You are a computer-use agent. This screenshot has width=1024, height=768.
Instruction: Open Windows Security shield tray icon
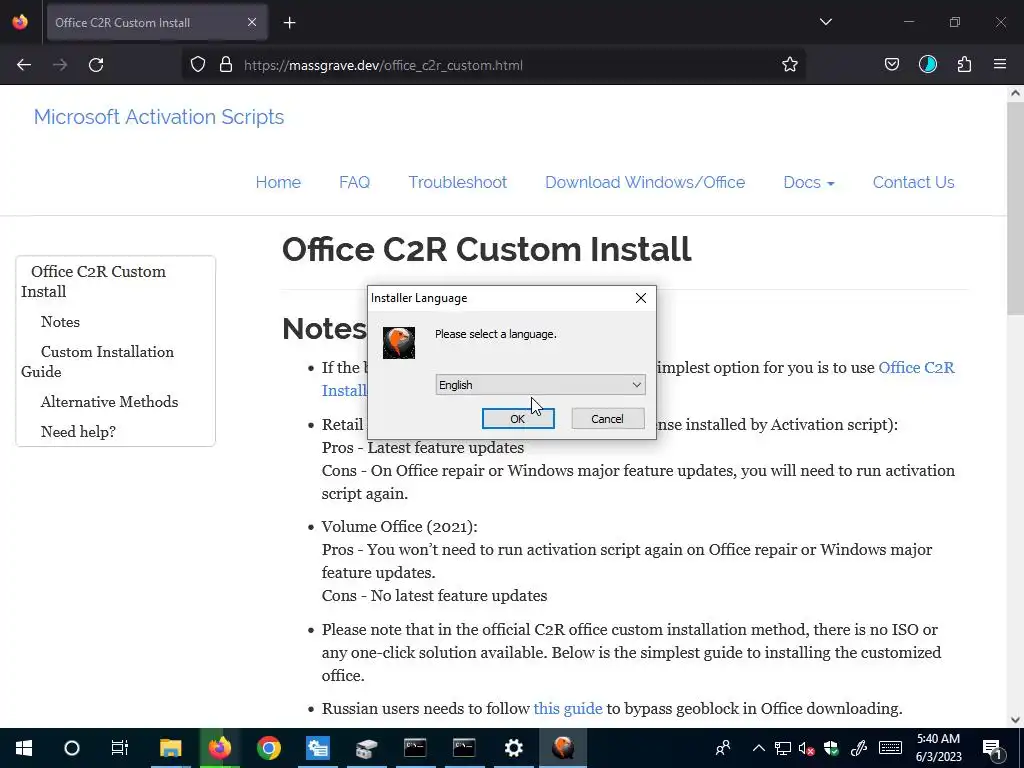[x=831, y=748]
